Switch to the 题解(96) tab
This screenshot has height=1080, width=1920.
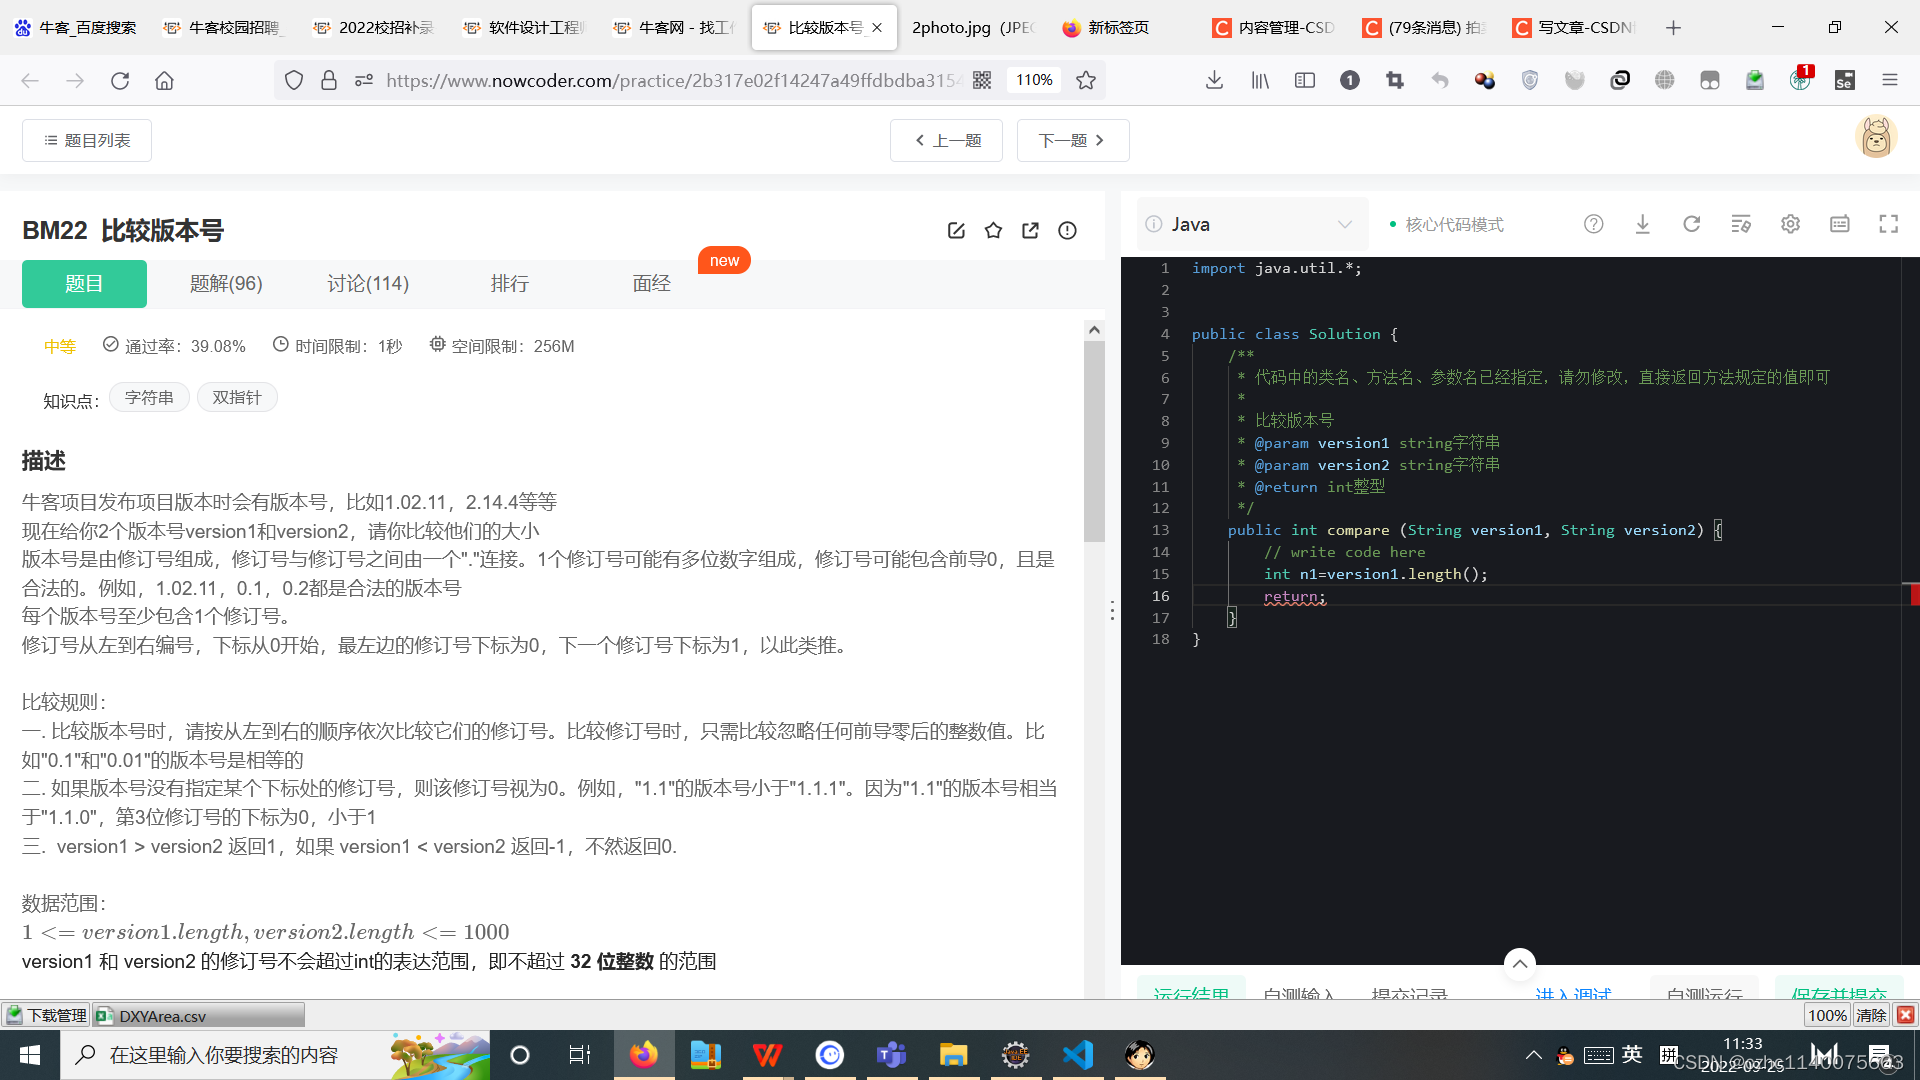click(x=226, y=283)
